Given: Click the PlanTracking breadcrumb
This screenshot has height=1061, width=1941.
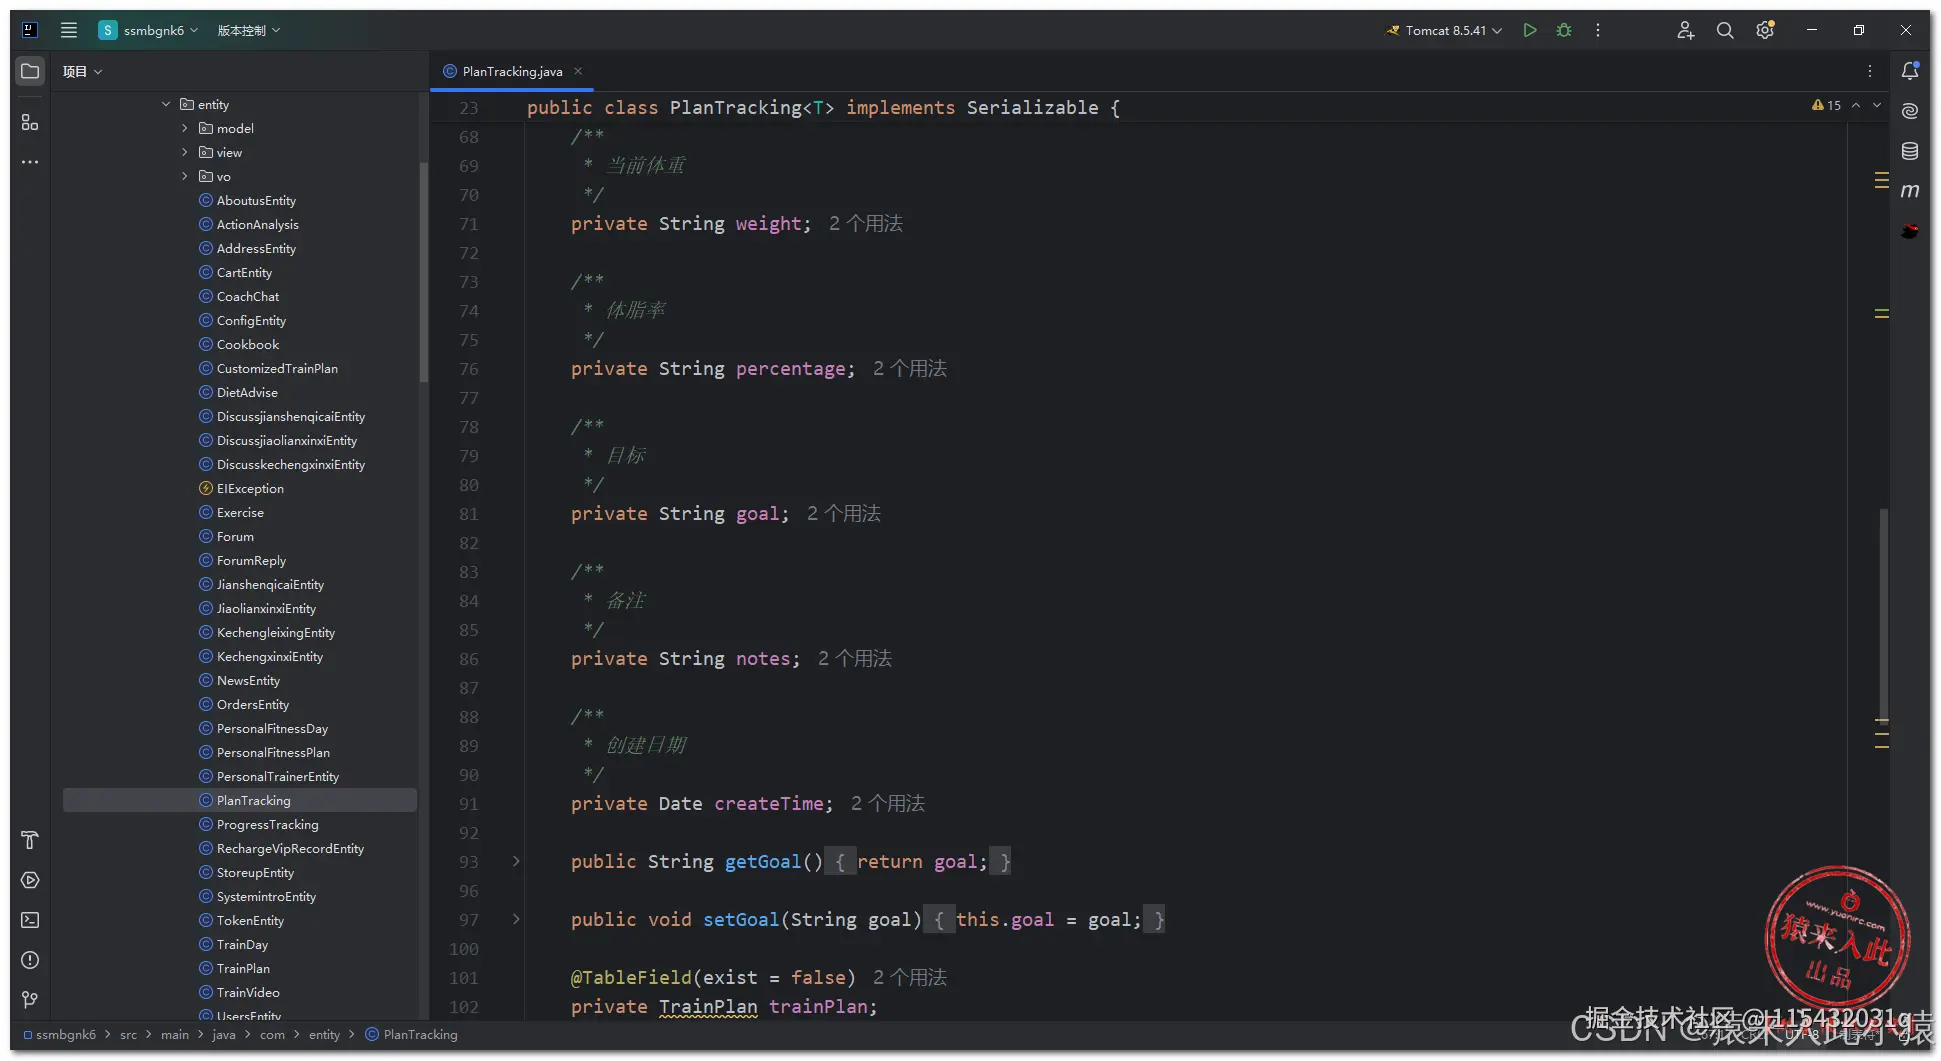Looking at the screenshot, I should pyautogui.click(x=412, y=1034).
